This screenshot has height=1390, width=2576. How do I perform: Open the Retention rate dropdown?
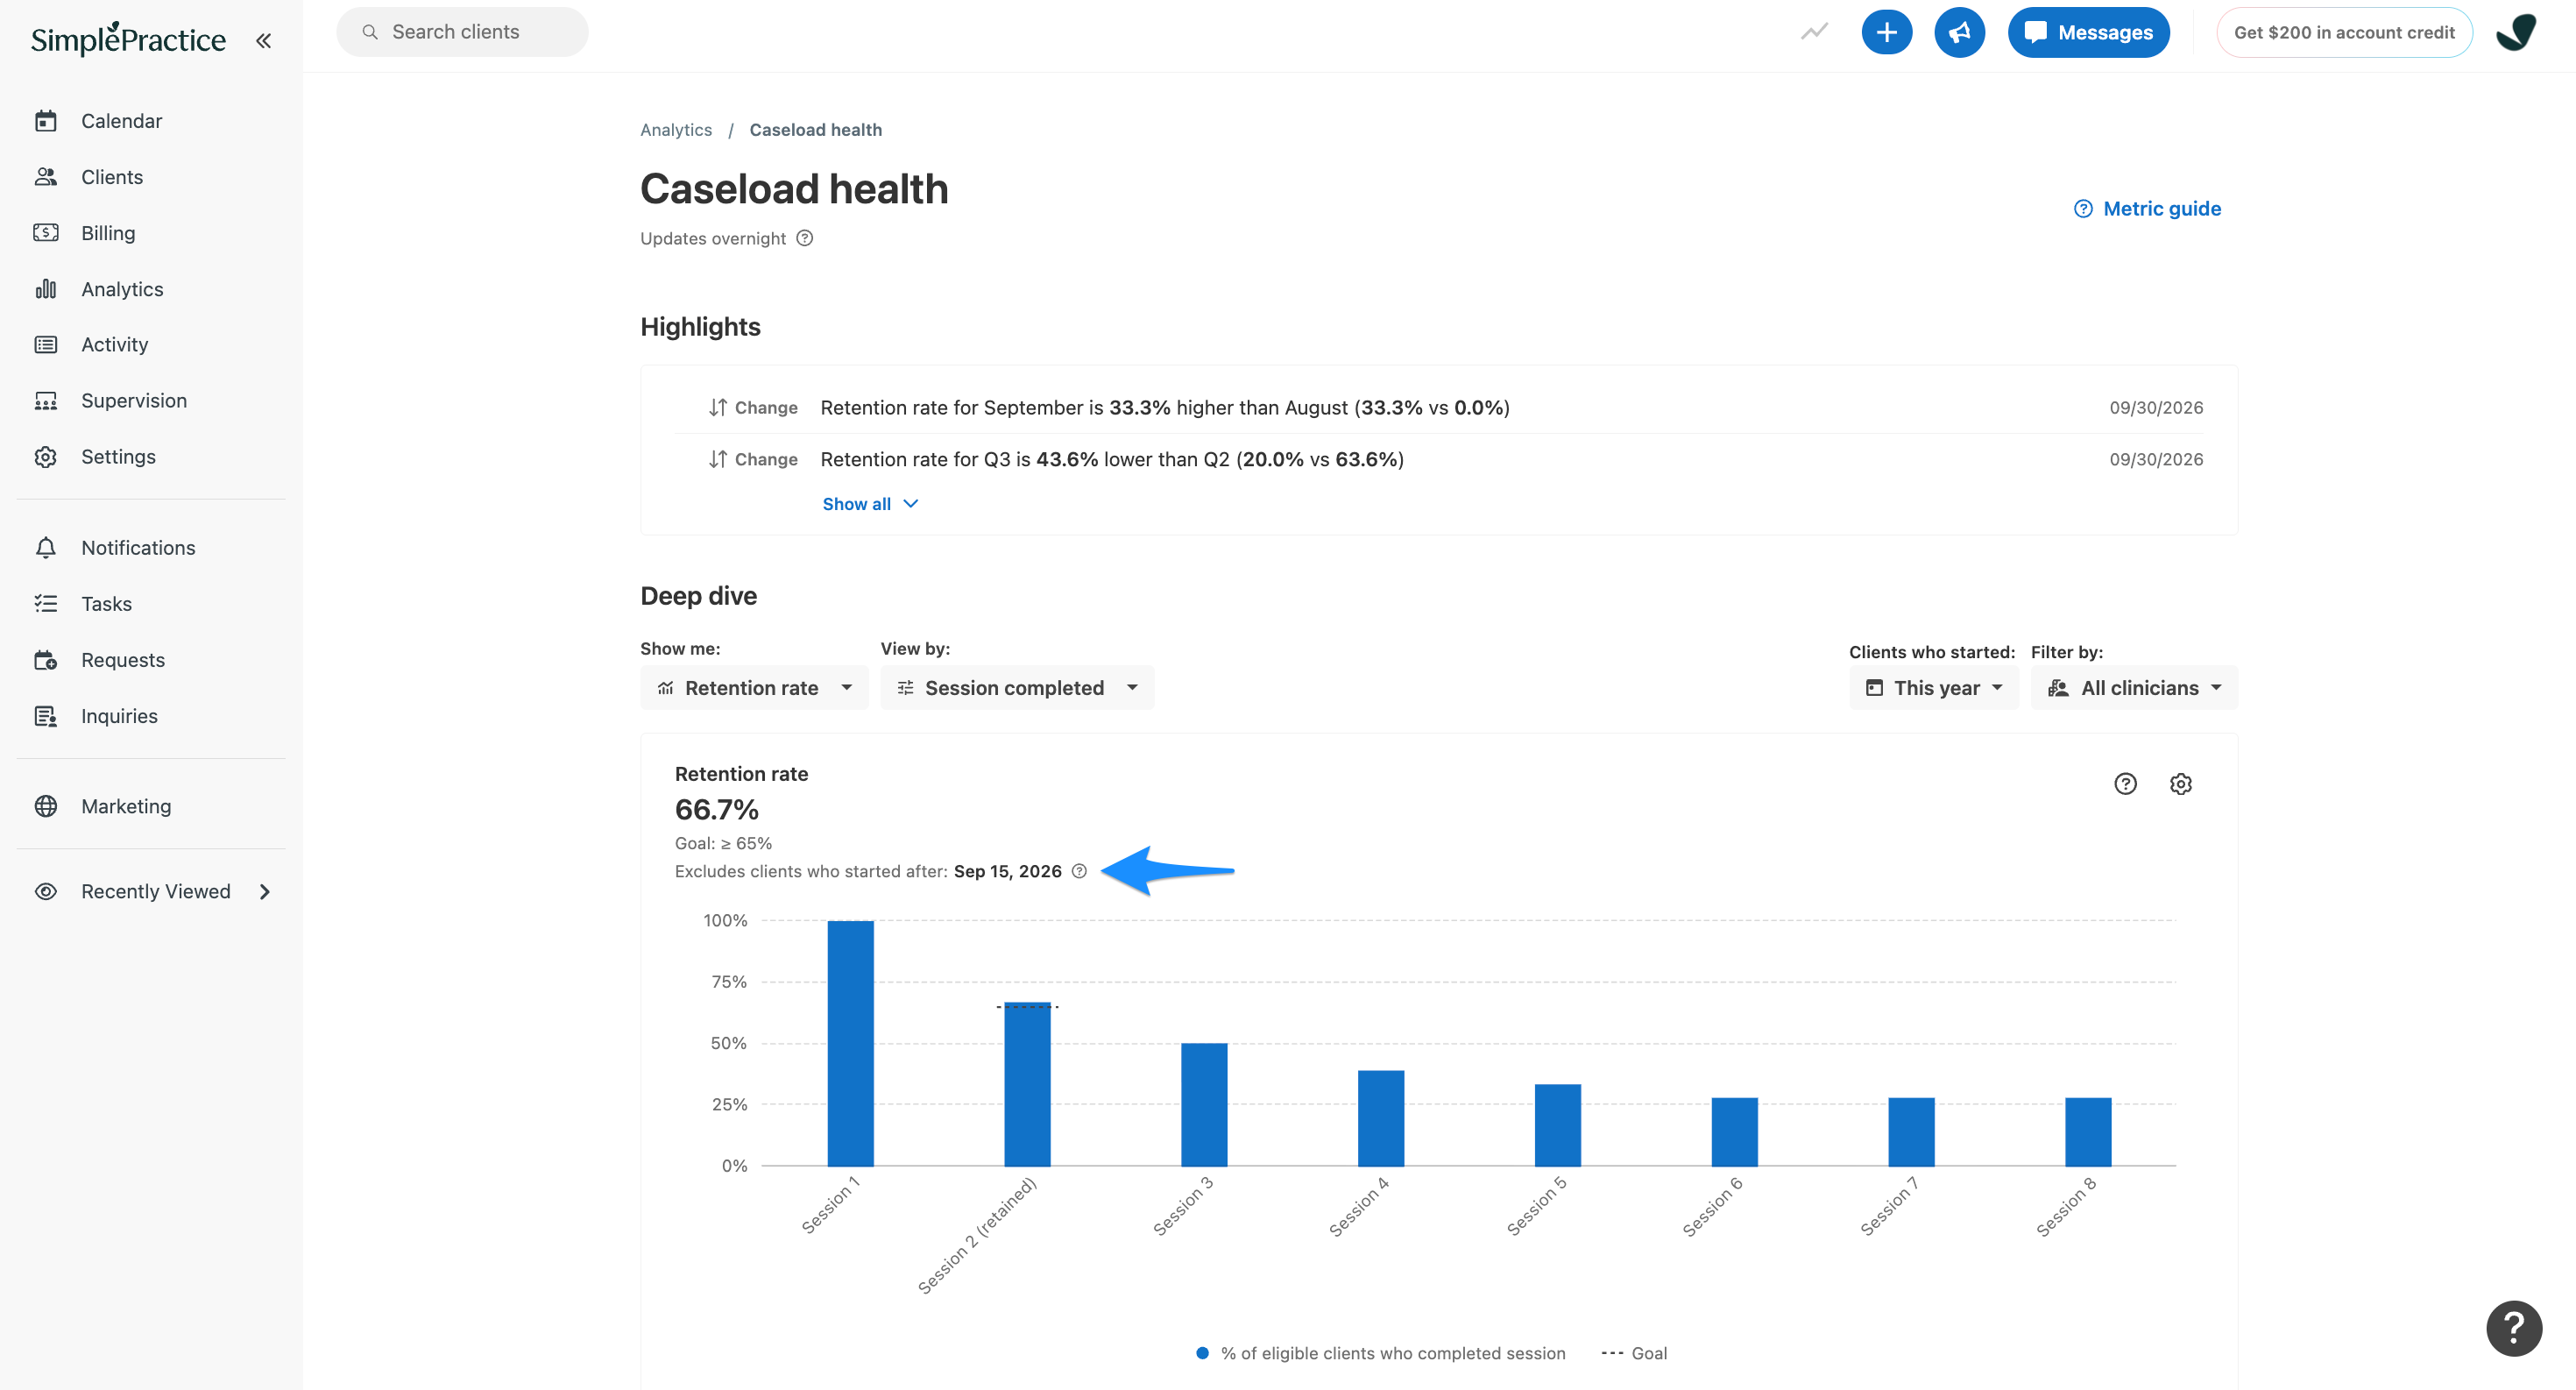tap(754, 688)
